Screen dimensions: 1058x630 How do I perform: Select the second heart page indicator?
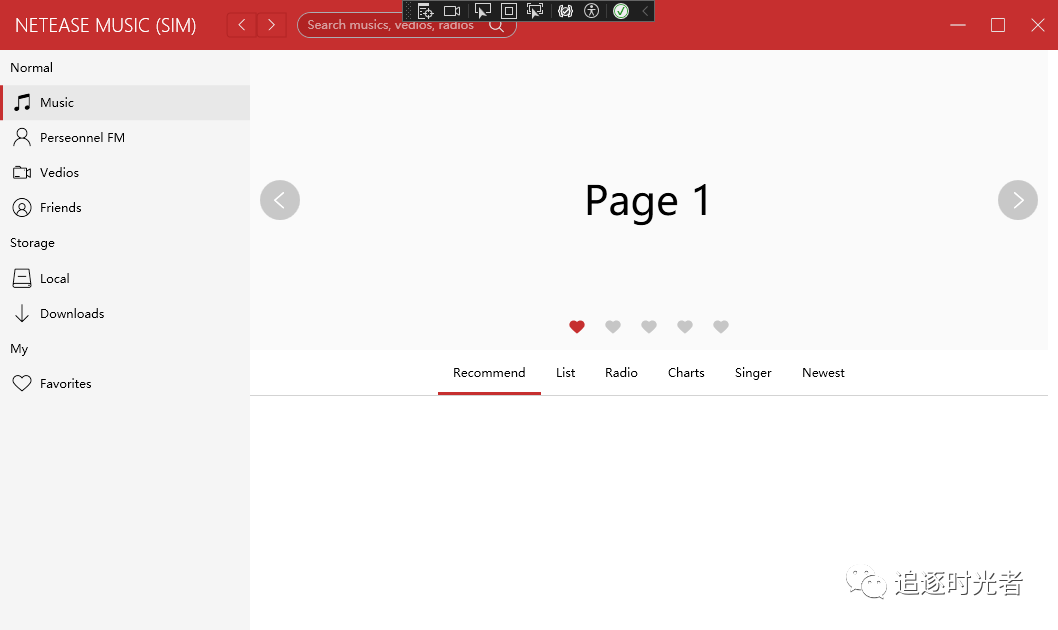(x=613, y=326)
